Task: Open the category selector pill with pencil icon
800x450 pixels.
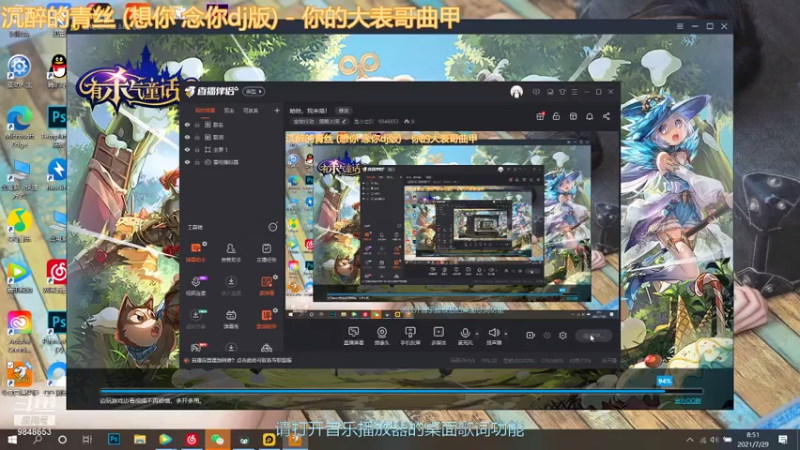Action: 320,121
